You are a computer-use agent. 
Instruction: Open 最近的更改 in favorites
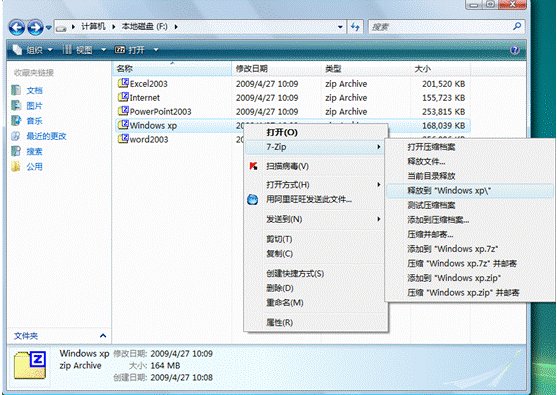tap(46, 136)
